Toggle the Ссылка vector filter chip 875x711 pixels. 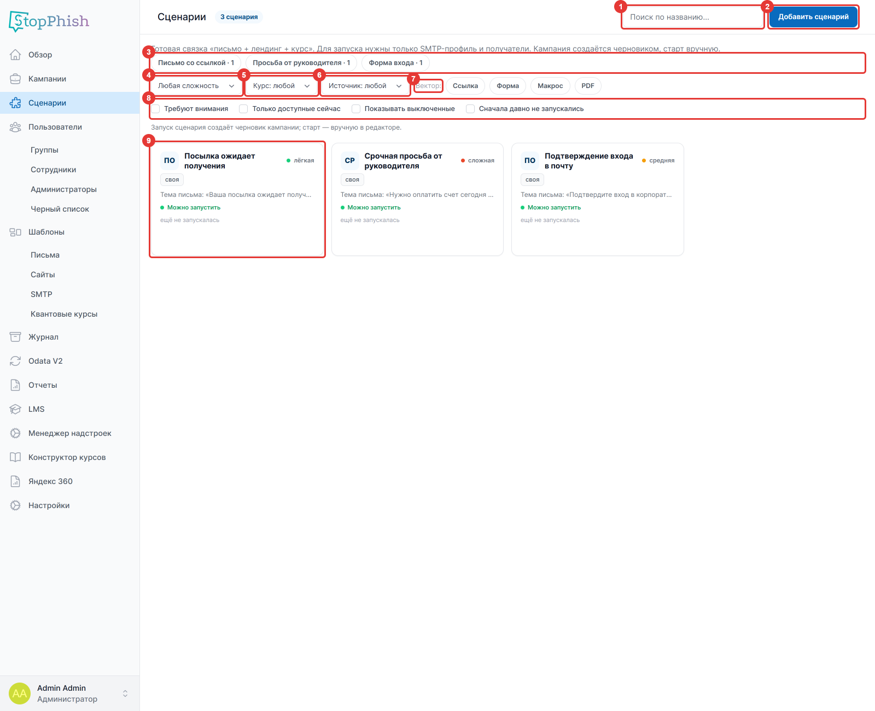coord(465,86)
